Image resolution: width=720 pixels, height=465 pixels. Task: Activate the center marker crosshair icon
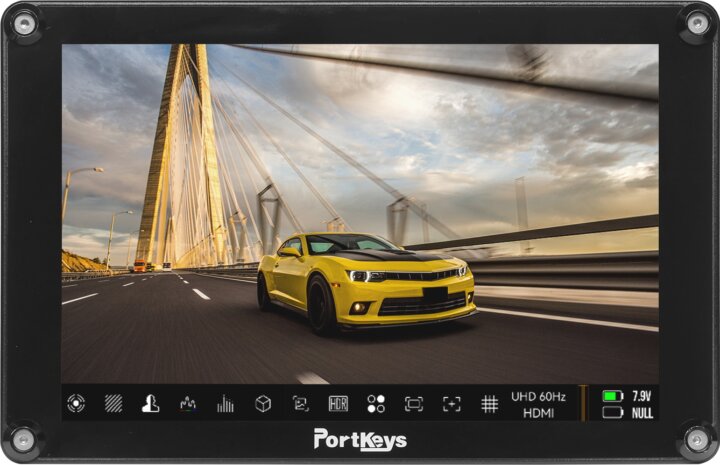[x=451, y=404]
